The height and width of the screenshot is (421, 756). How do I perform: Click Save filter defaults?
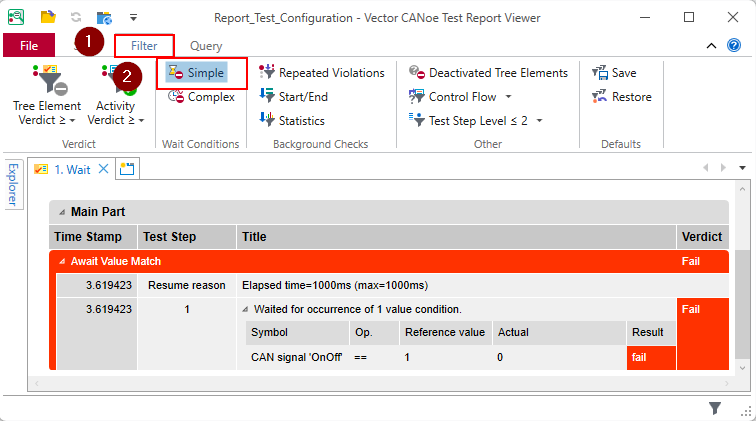coord(613,73)
